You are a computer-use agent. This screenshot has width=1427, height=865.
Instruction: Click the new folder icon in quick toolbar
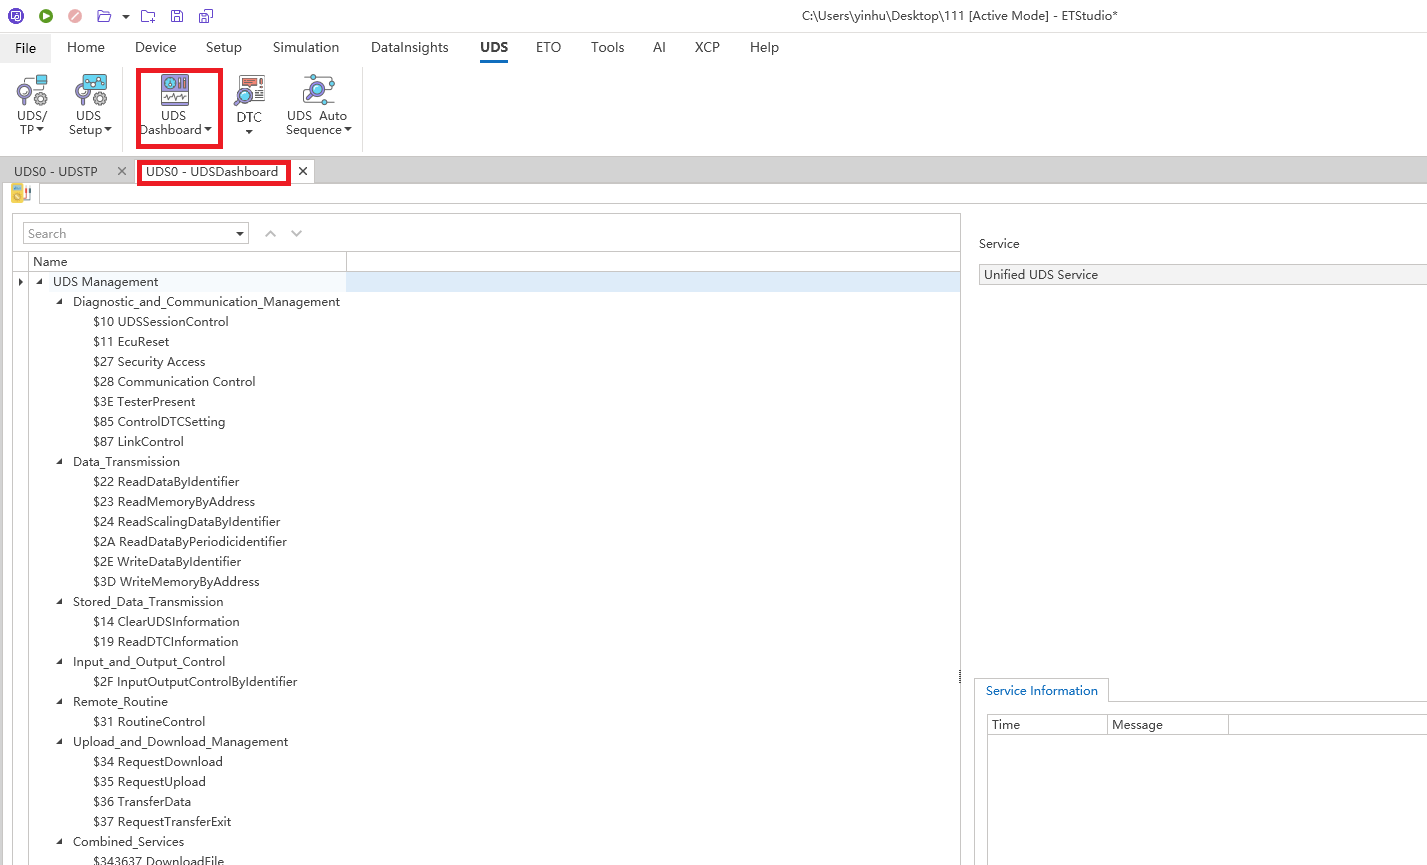(x=148, y=16)
